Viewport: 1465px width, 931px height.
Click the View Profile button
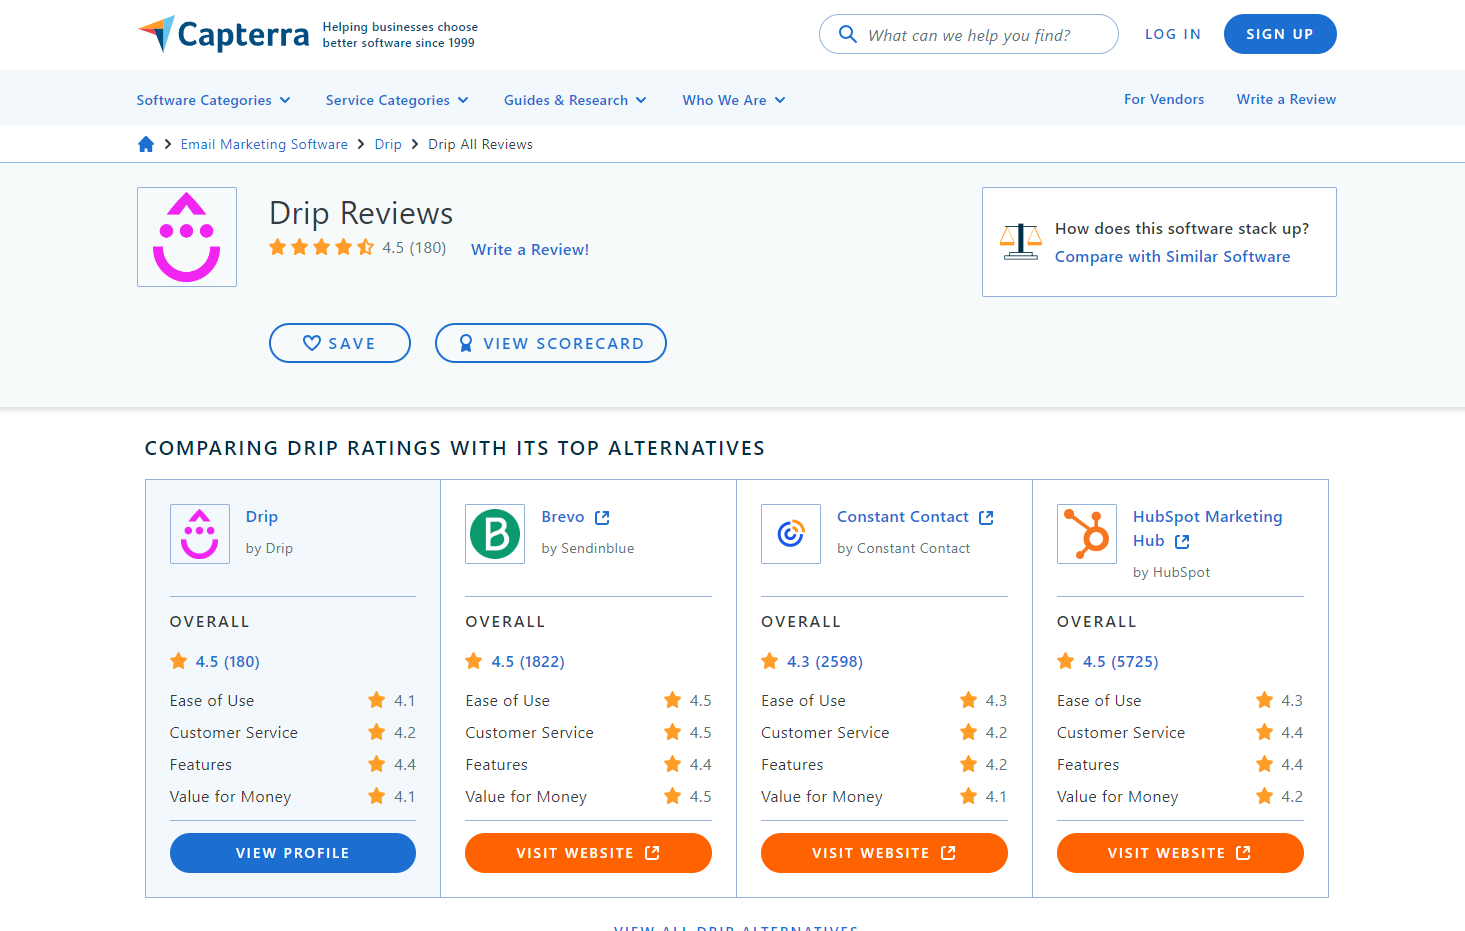tap(293, 853)
